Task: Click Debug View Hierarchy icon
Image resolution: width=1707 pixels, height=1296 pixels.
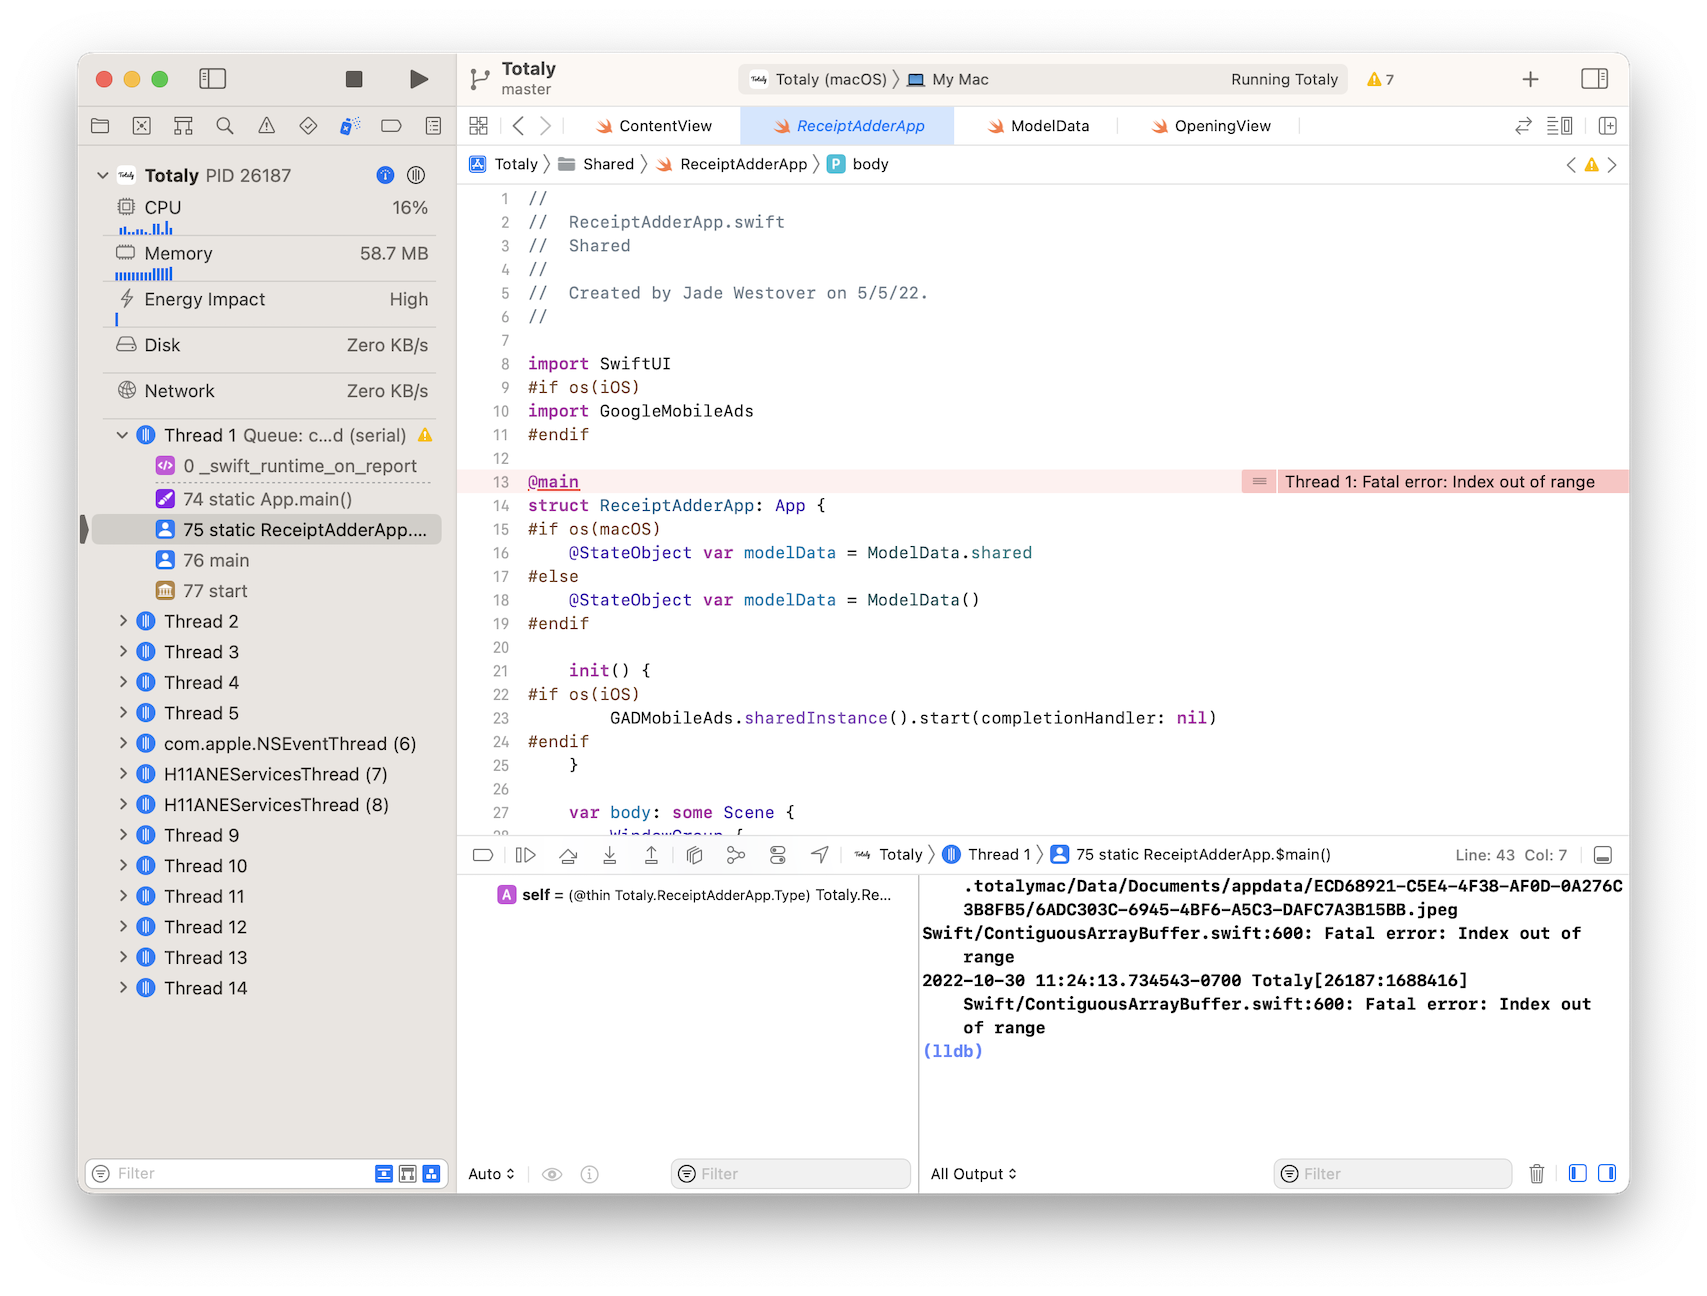Action: (694, 855)
